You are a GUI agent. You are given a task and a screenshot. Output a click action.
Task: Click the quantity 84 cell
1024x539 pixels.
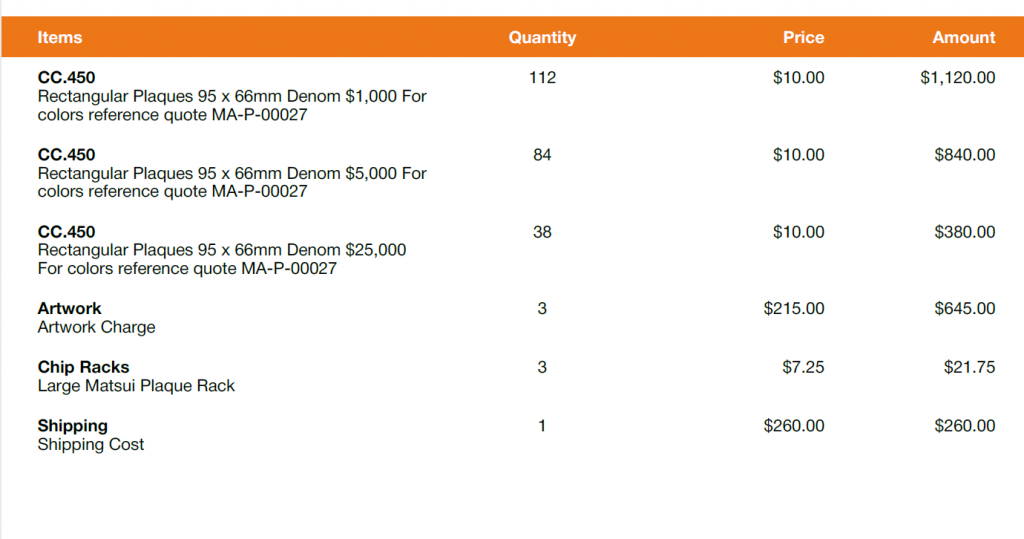(x=542, y=155)
